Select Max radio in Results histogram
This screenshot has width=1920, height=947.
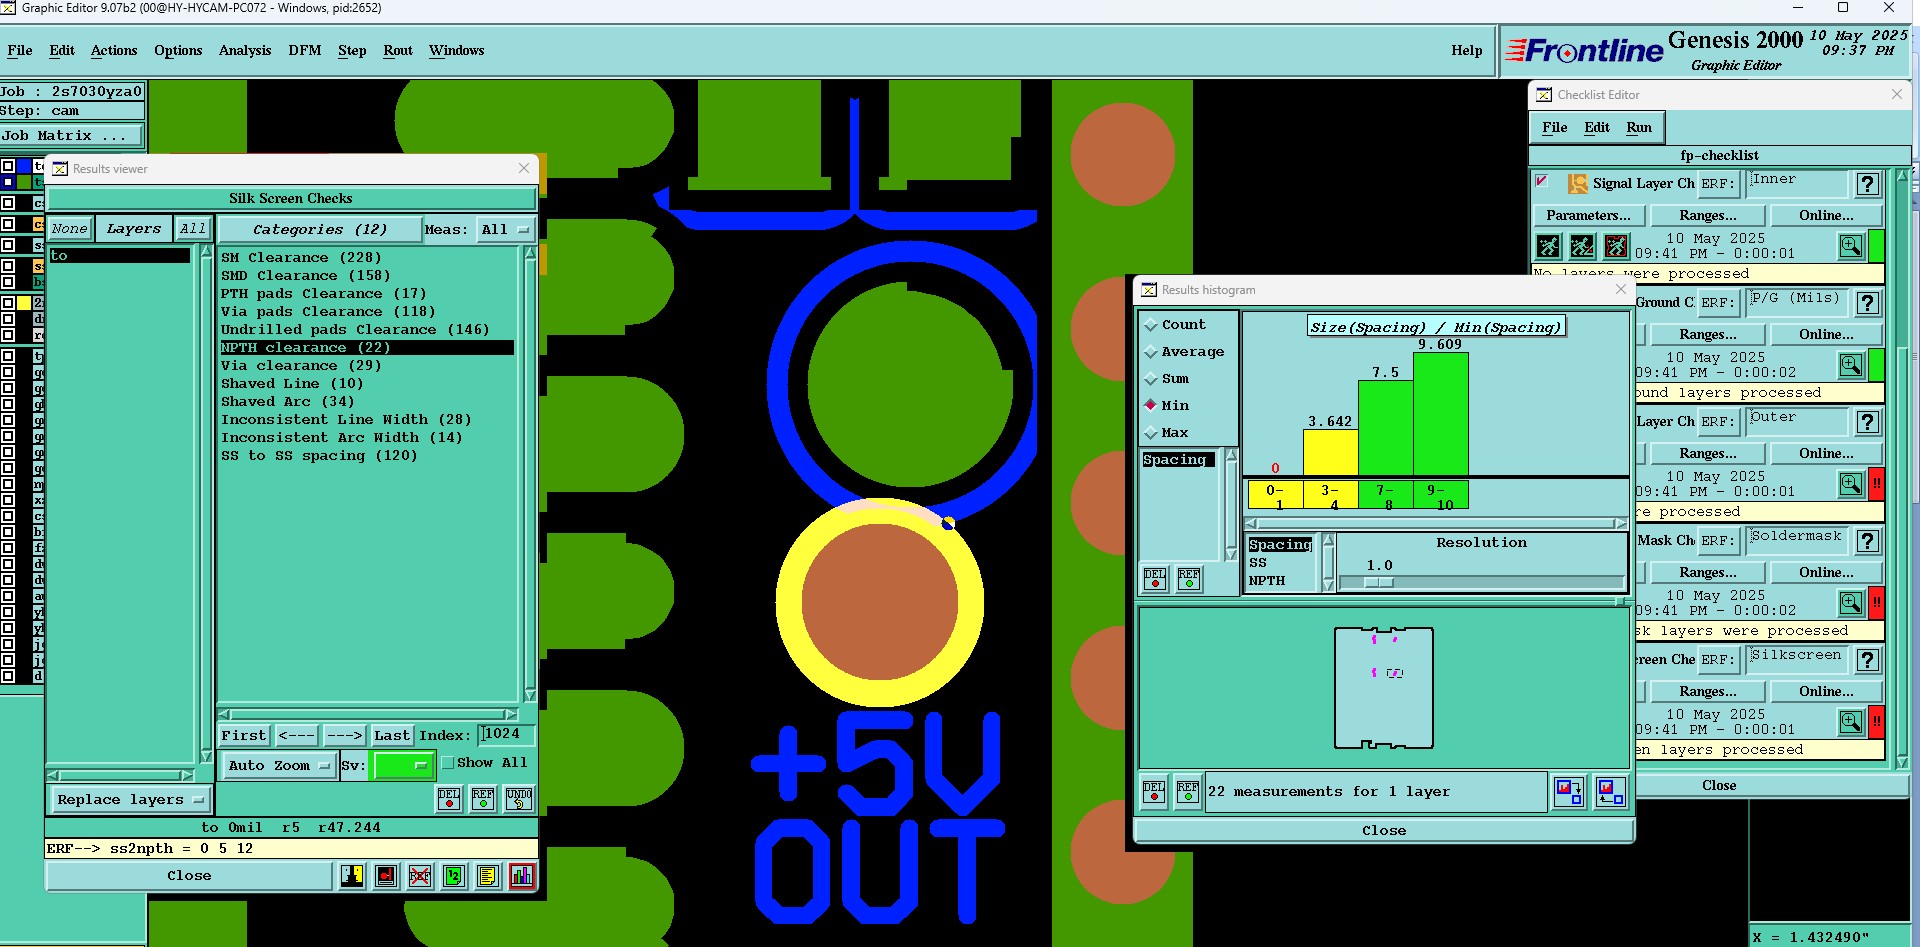pyautogui.click(x=1151, y=433)
